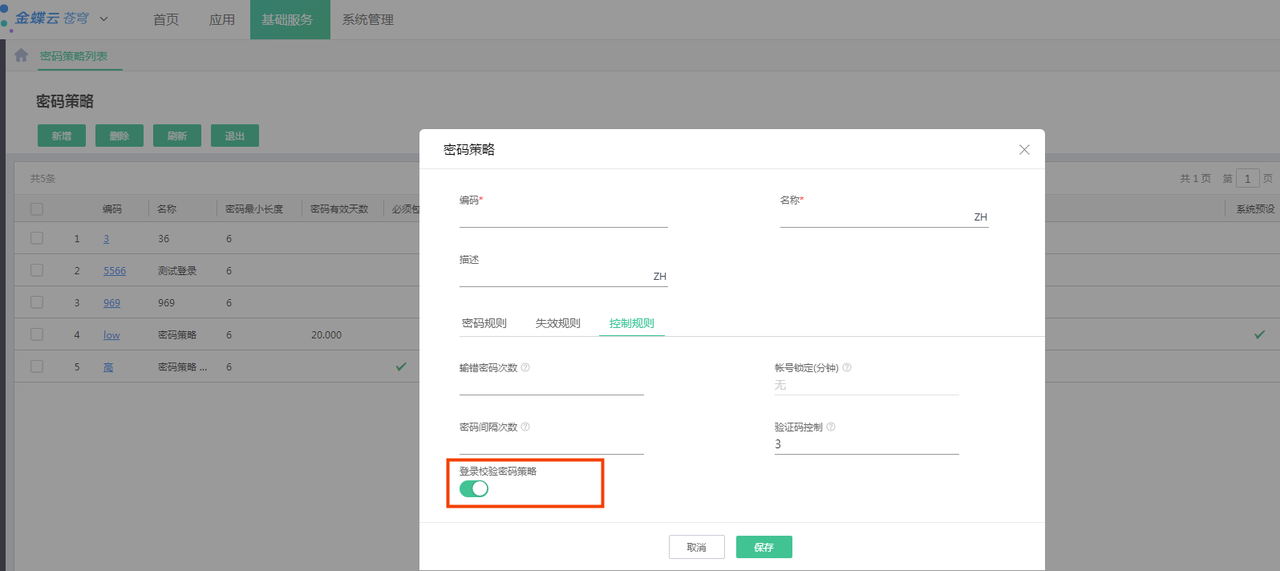Click 保存 to save the policy

coord(764,547)
